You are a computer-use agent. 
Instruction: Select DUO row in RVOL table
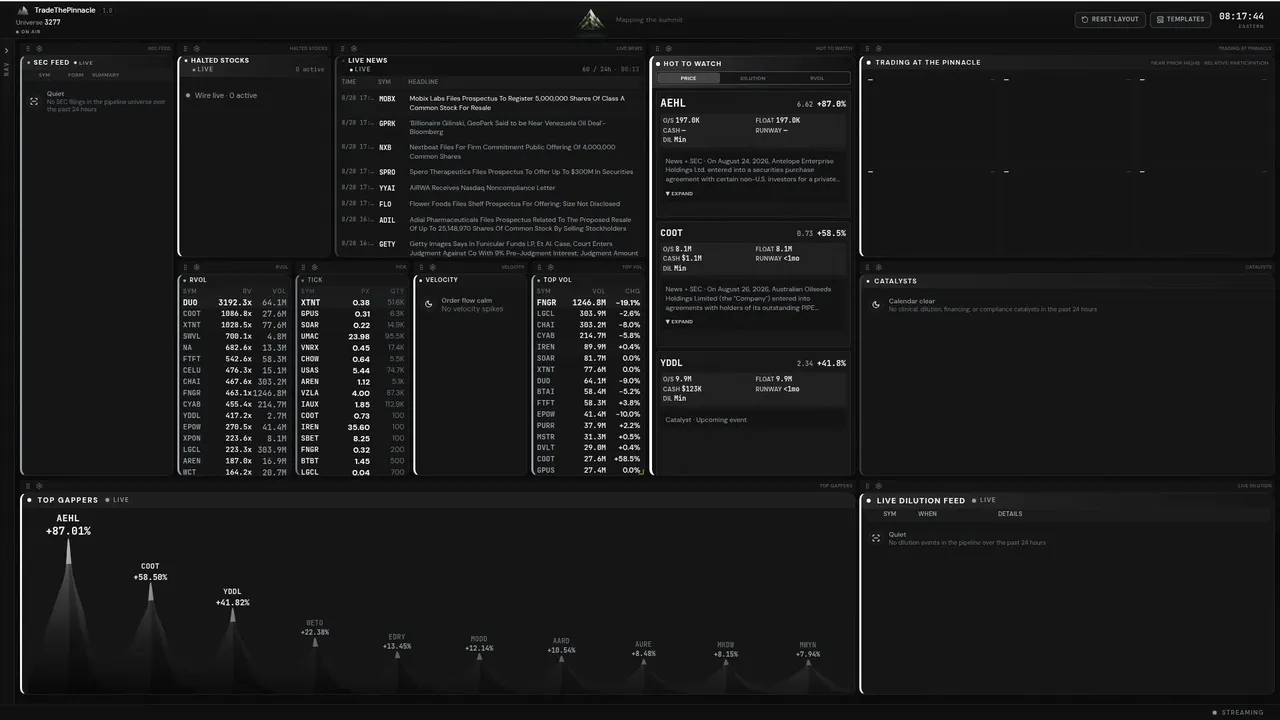[235, 302]
